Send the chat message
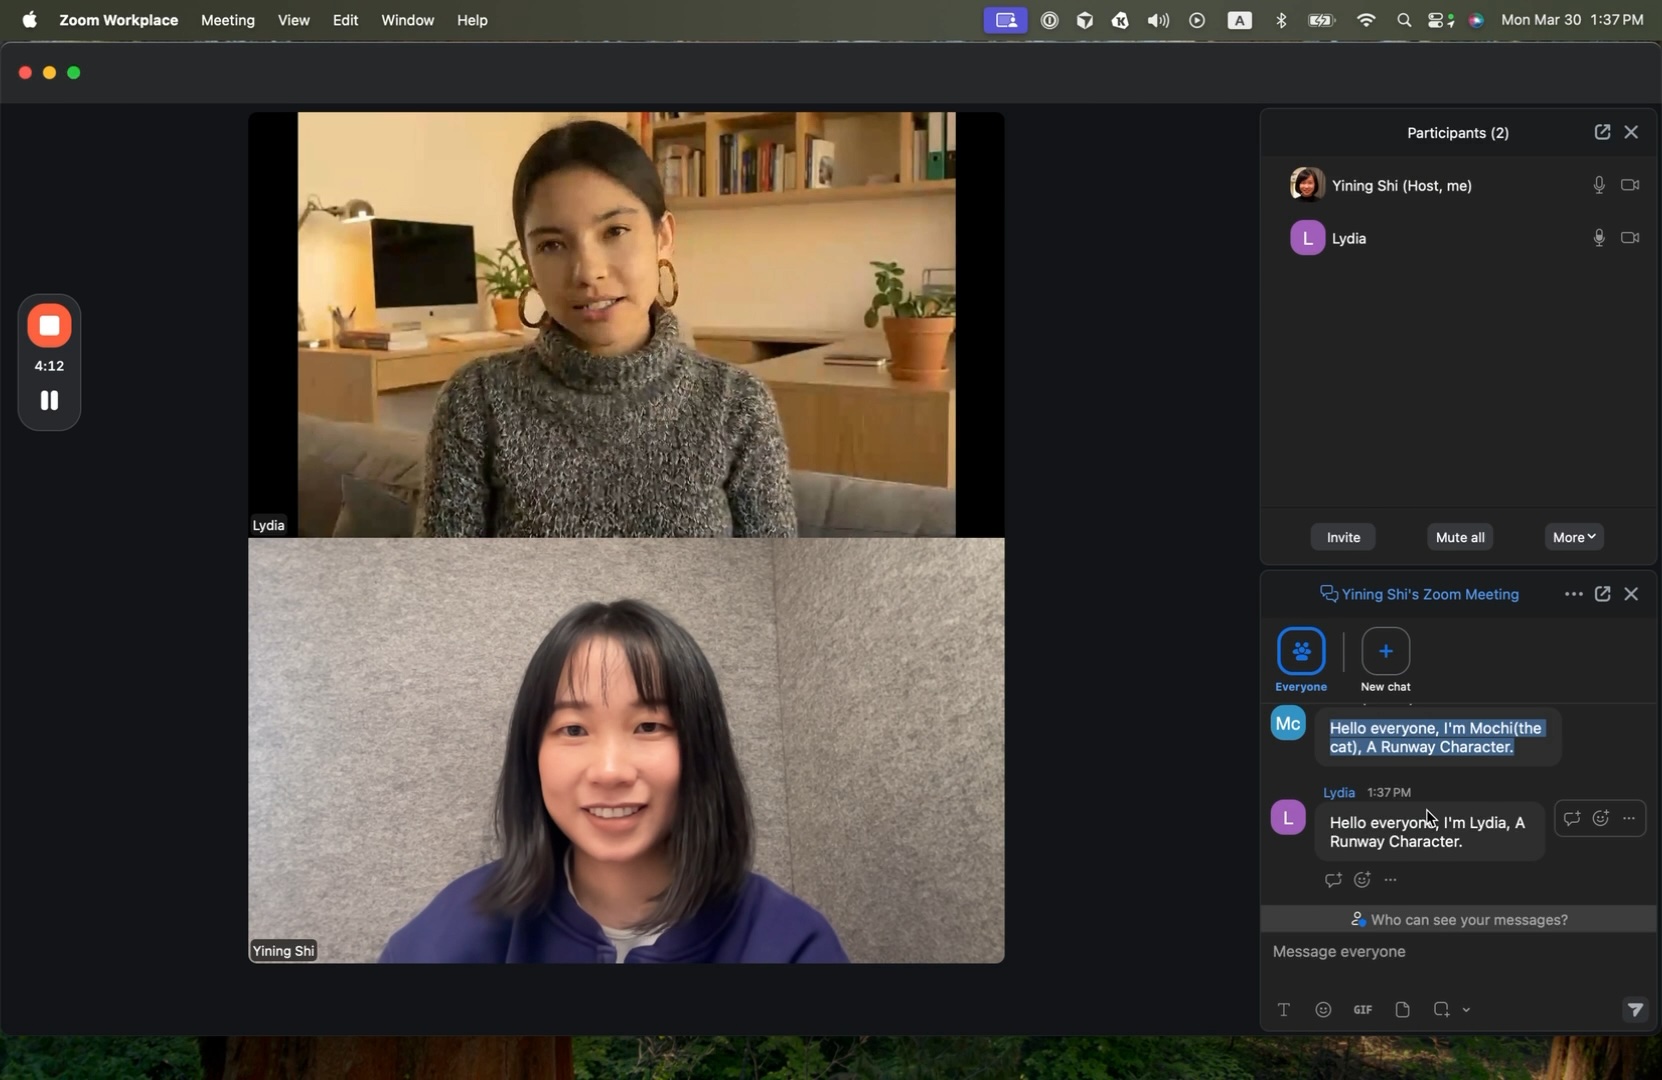The image size is (1662, 1080). point(1636,1010)
